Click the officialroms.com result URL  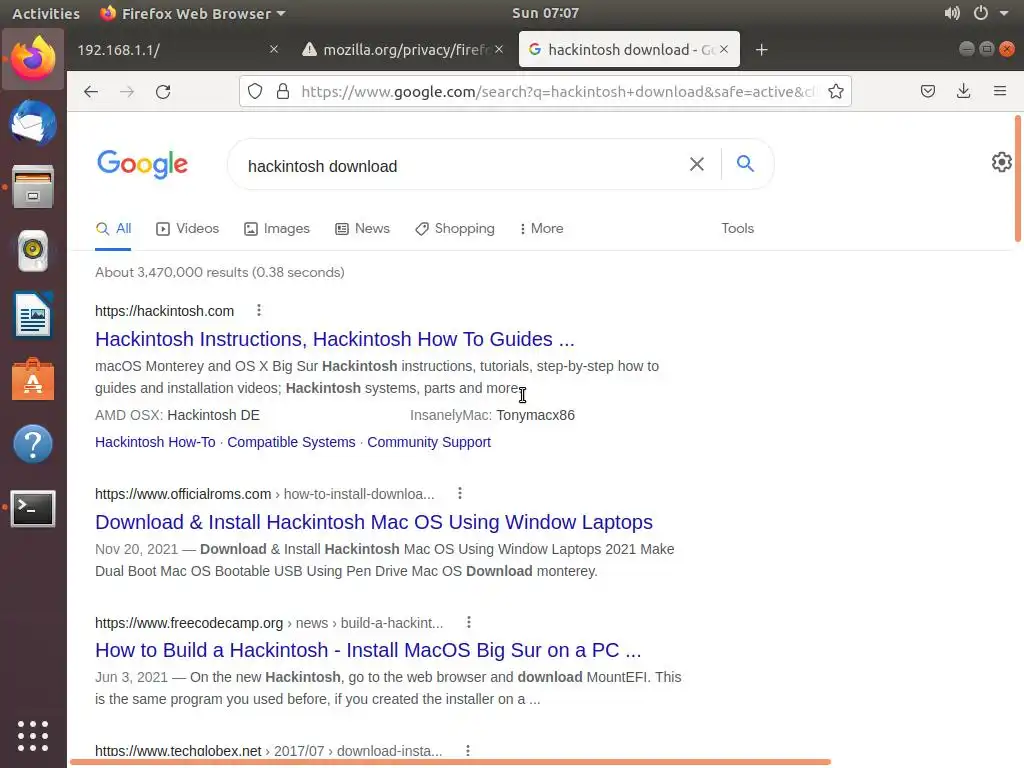pos(264,494)
